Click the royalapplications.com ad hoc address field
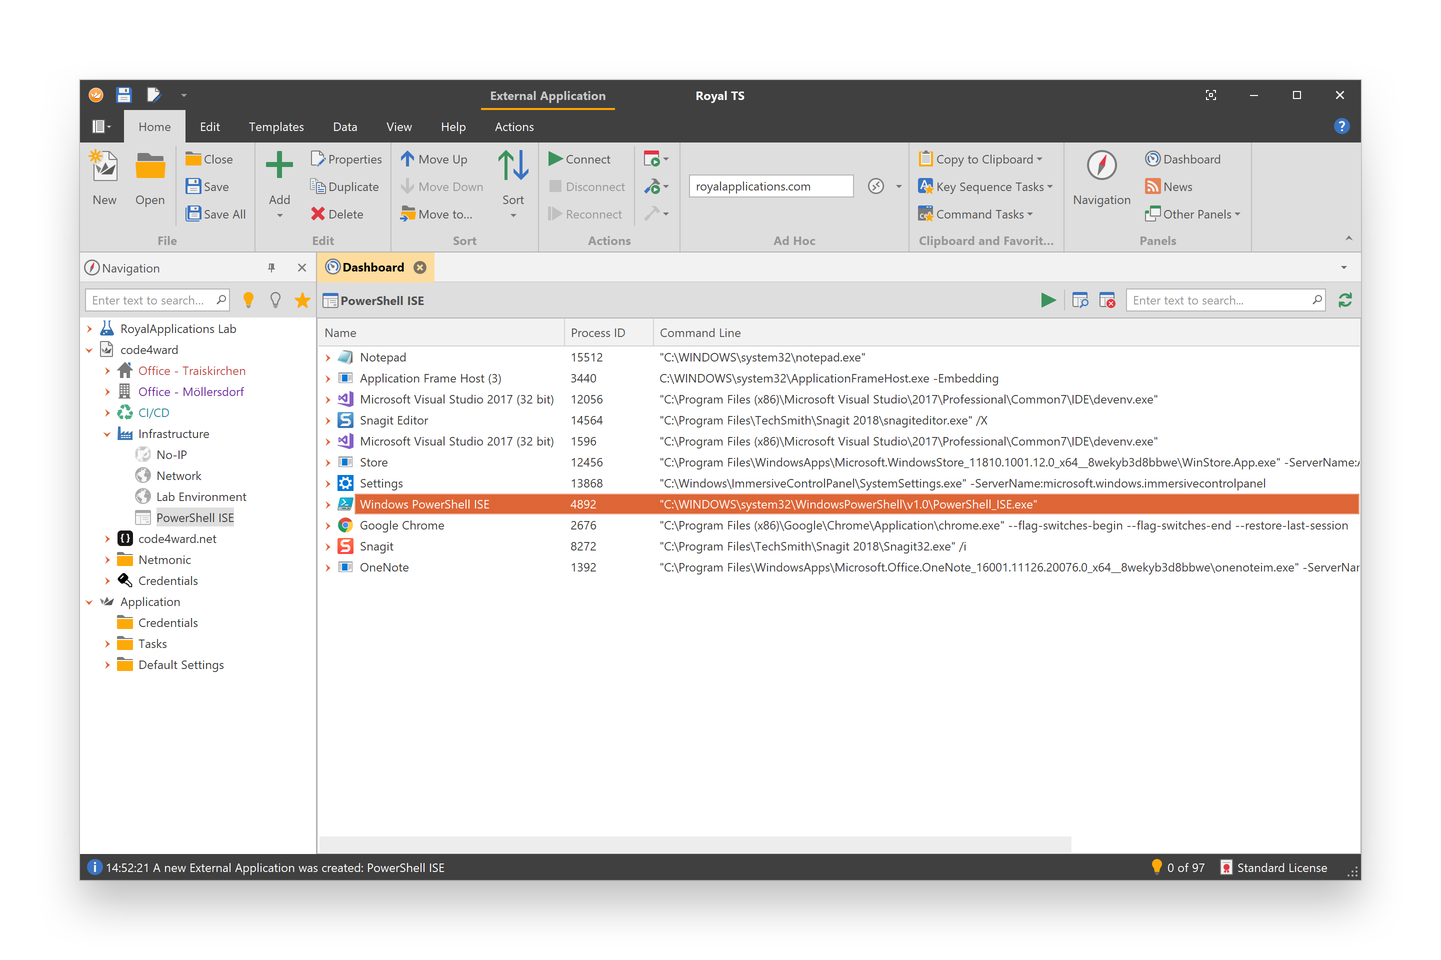Screen dimensions: 1441x960 (770, 186)
